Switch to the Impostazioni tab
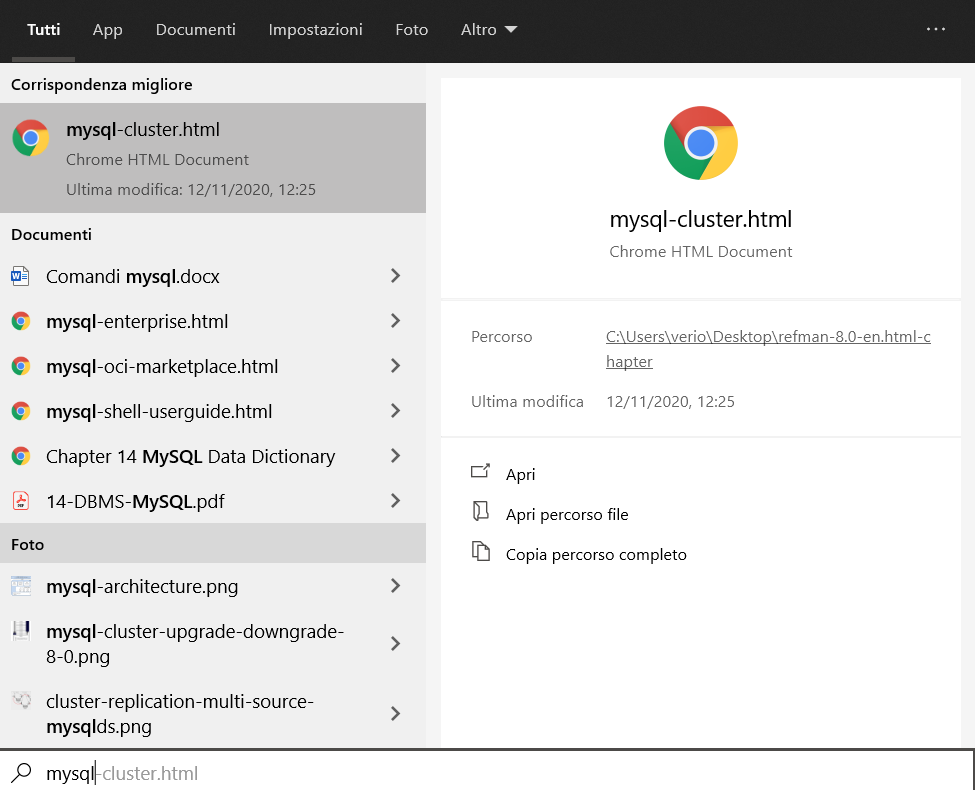The image size is (976, 790). (316, 30)
